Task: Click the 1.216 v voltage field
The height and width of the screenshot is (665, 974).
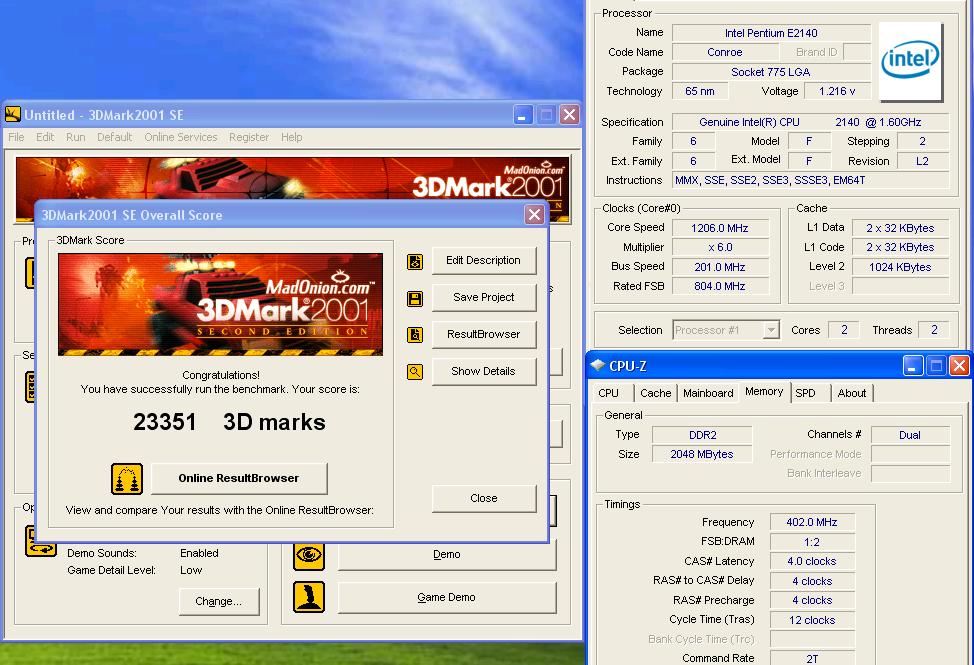Action: 837,91
